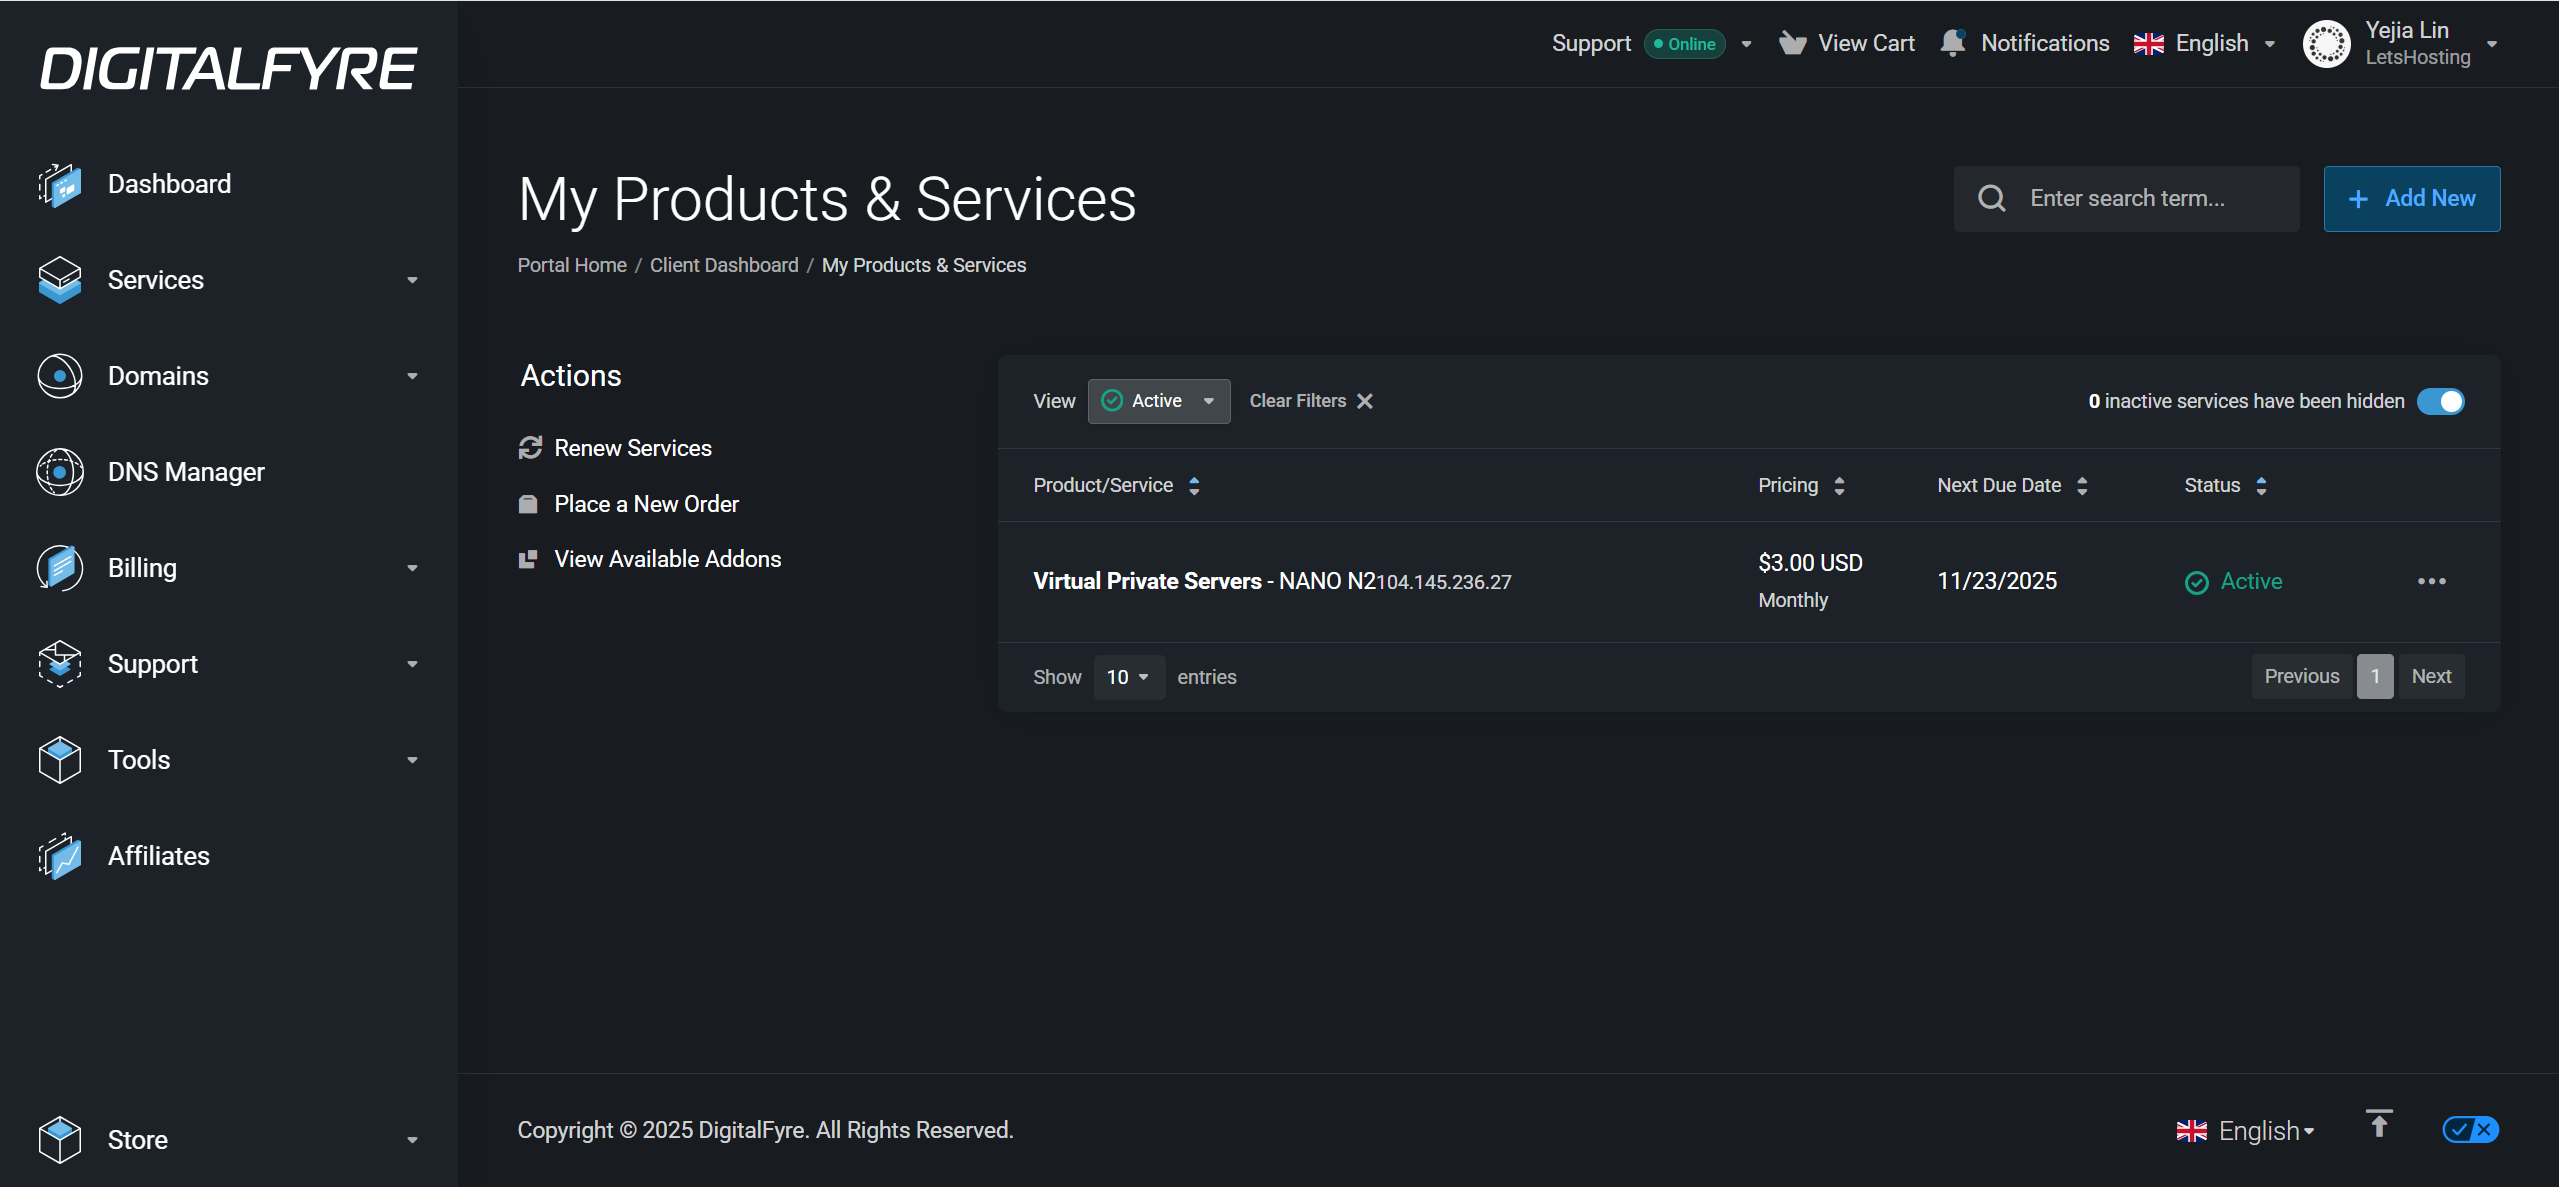Click the Place a New Order bag icon
The width and height of the screenshot is (2559, 1187).
[528, 504]
